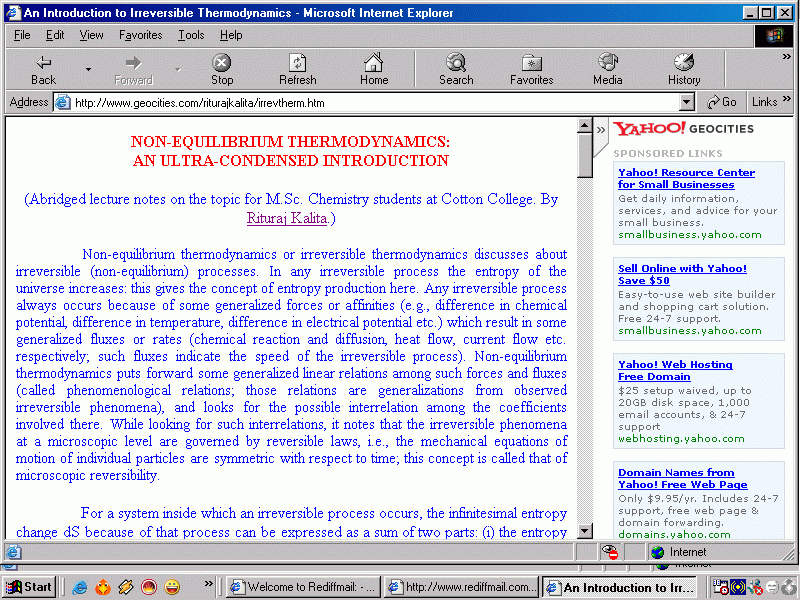The width and height of the screenshot is (800, 600).
Task: Click the first system tray scheduler icon
Action: coord(720,587)
